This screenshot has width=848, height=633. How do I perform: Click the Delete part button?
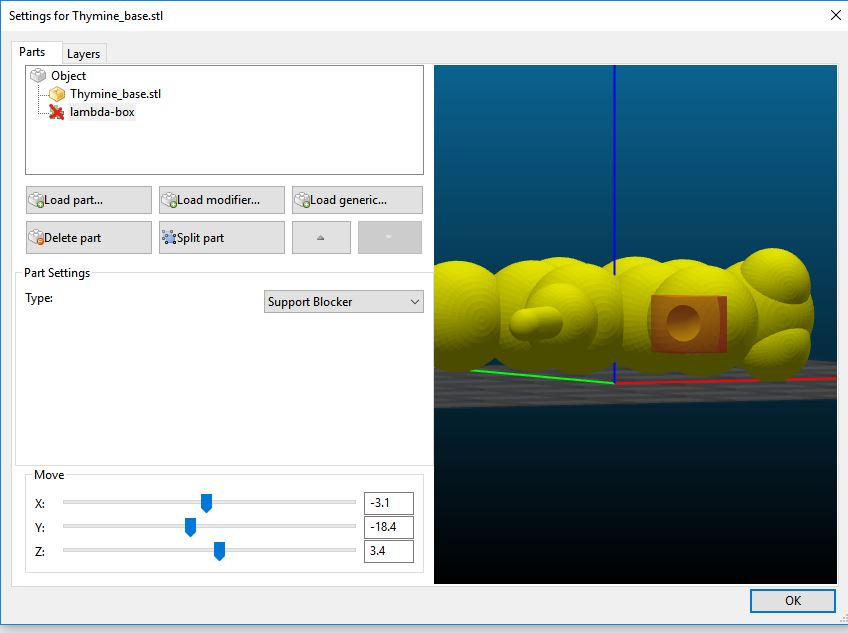point(89,238)
